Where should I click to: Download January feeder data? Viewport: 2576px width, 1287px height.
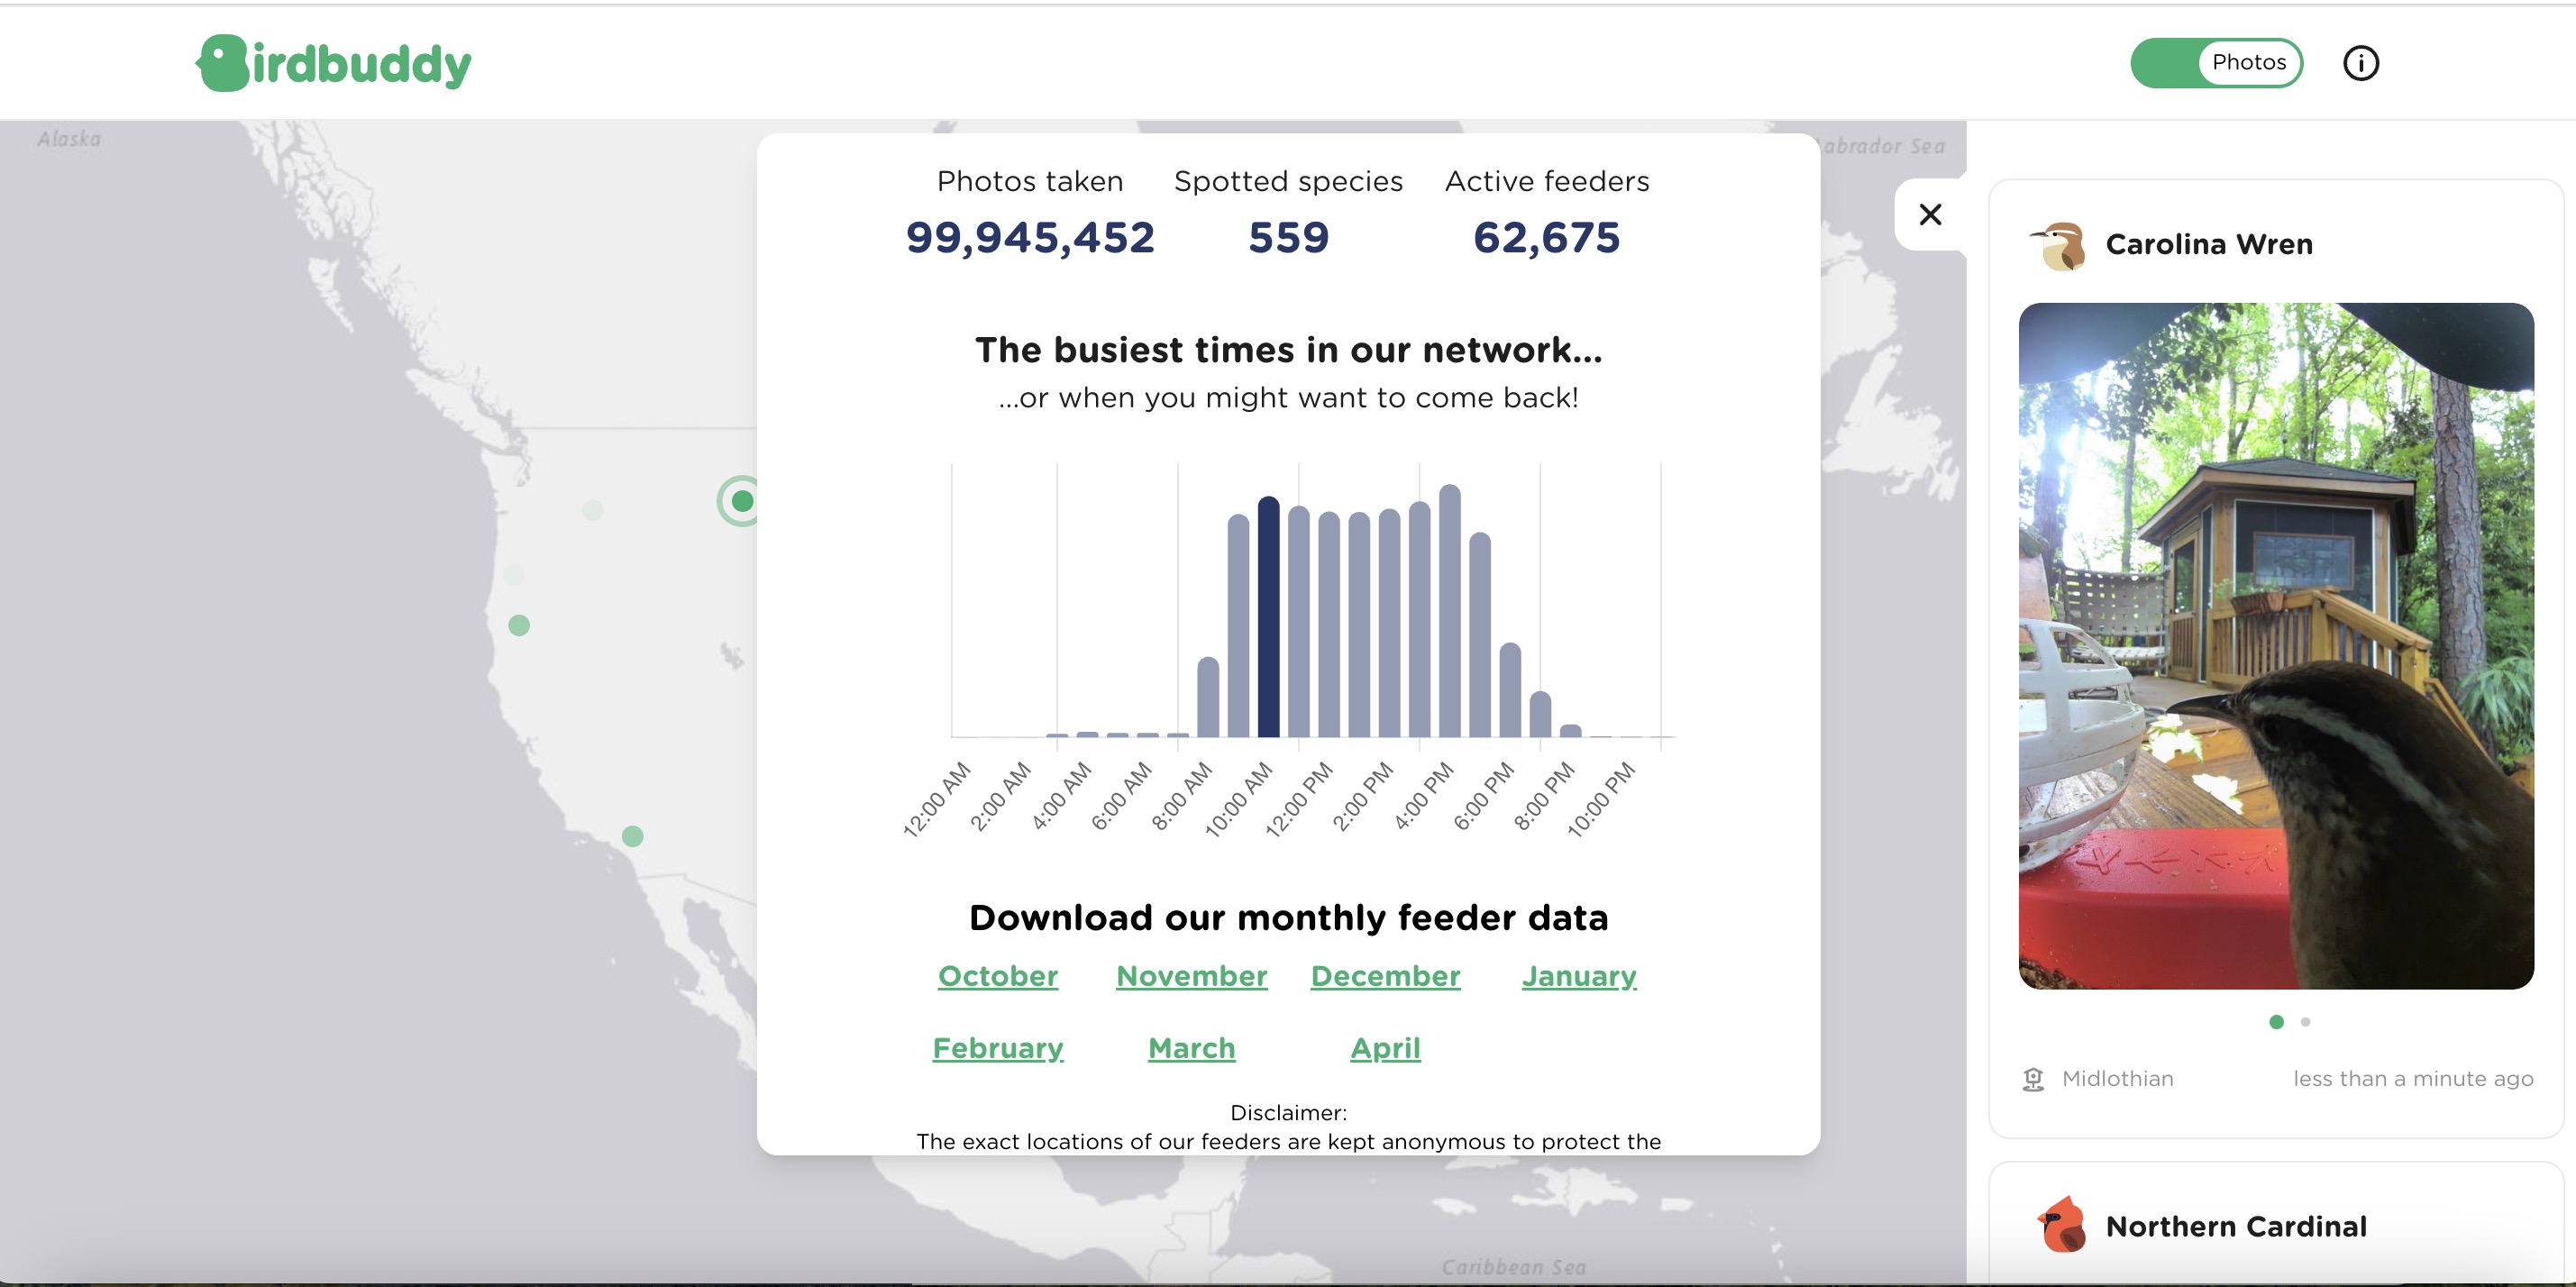tap(1578, 976)
